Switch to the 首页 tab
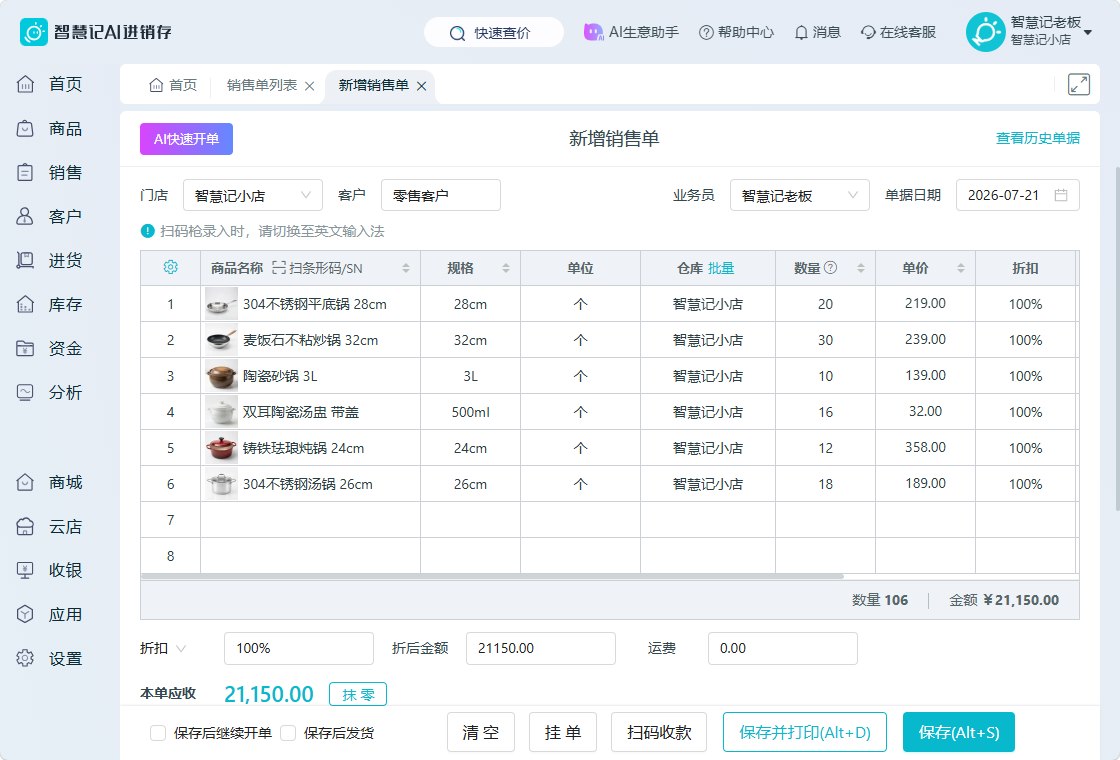The width and height of the screenshot is (1120, 760). pyautogui.click(x=172, y=85)
